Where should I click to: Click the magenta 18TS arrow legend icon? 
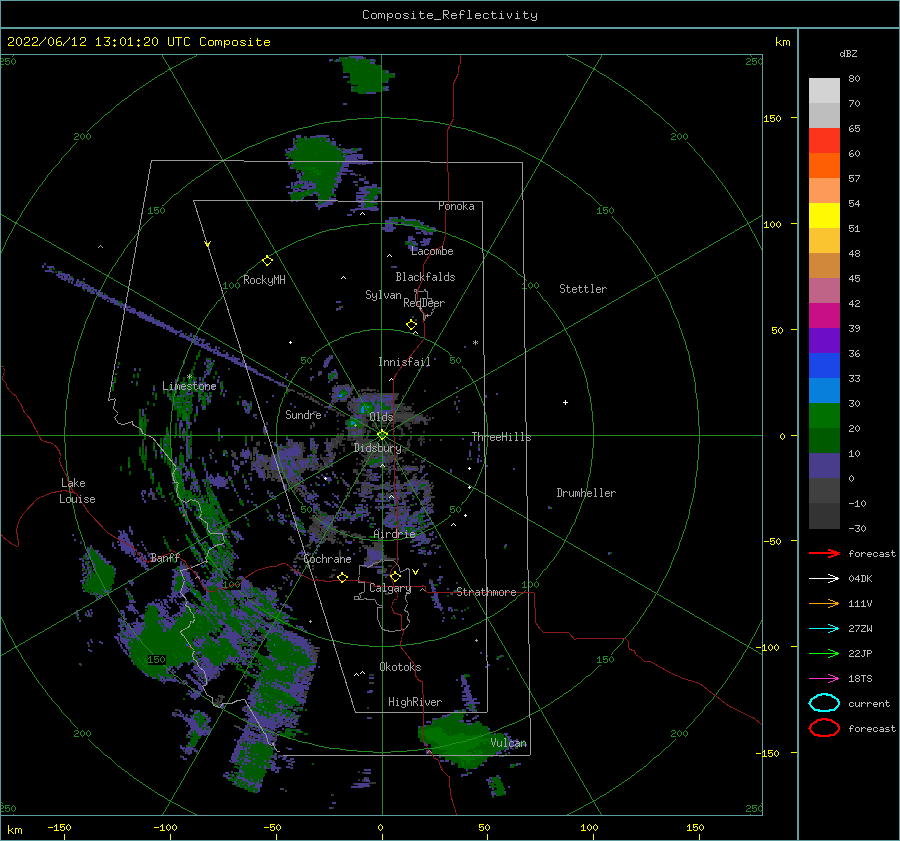click(x=824, y=679)
